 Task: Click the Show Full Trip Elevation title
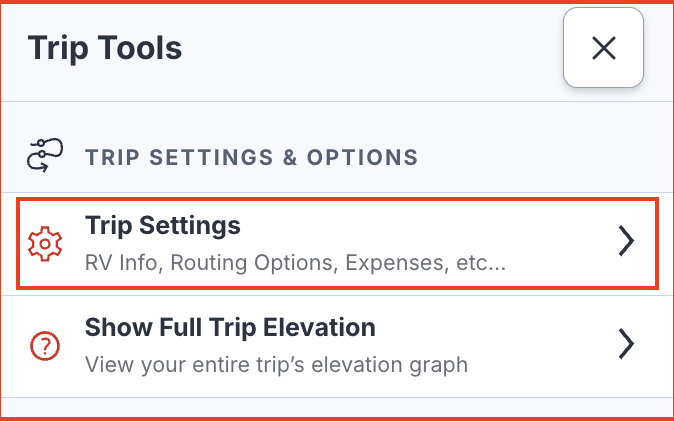coord(230,327)
